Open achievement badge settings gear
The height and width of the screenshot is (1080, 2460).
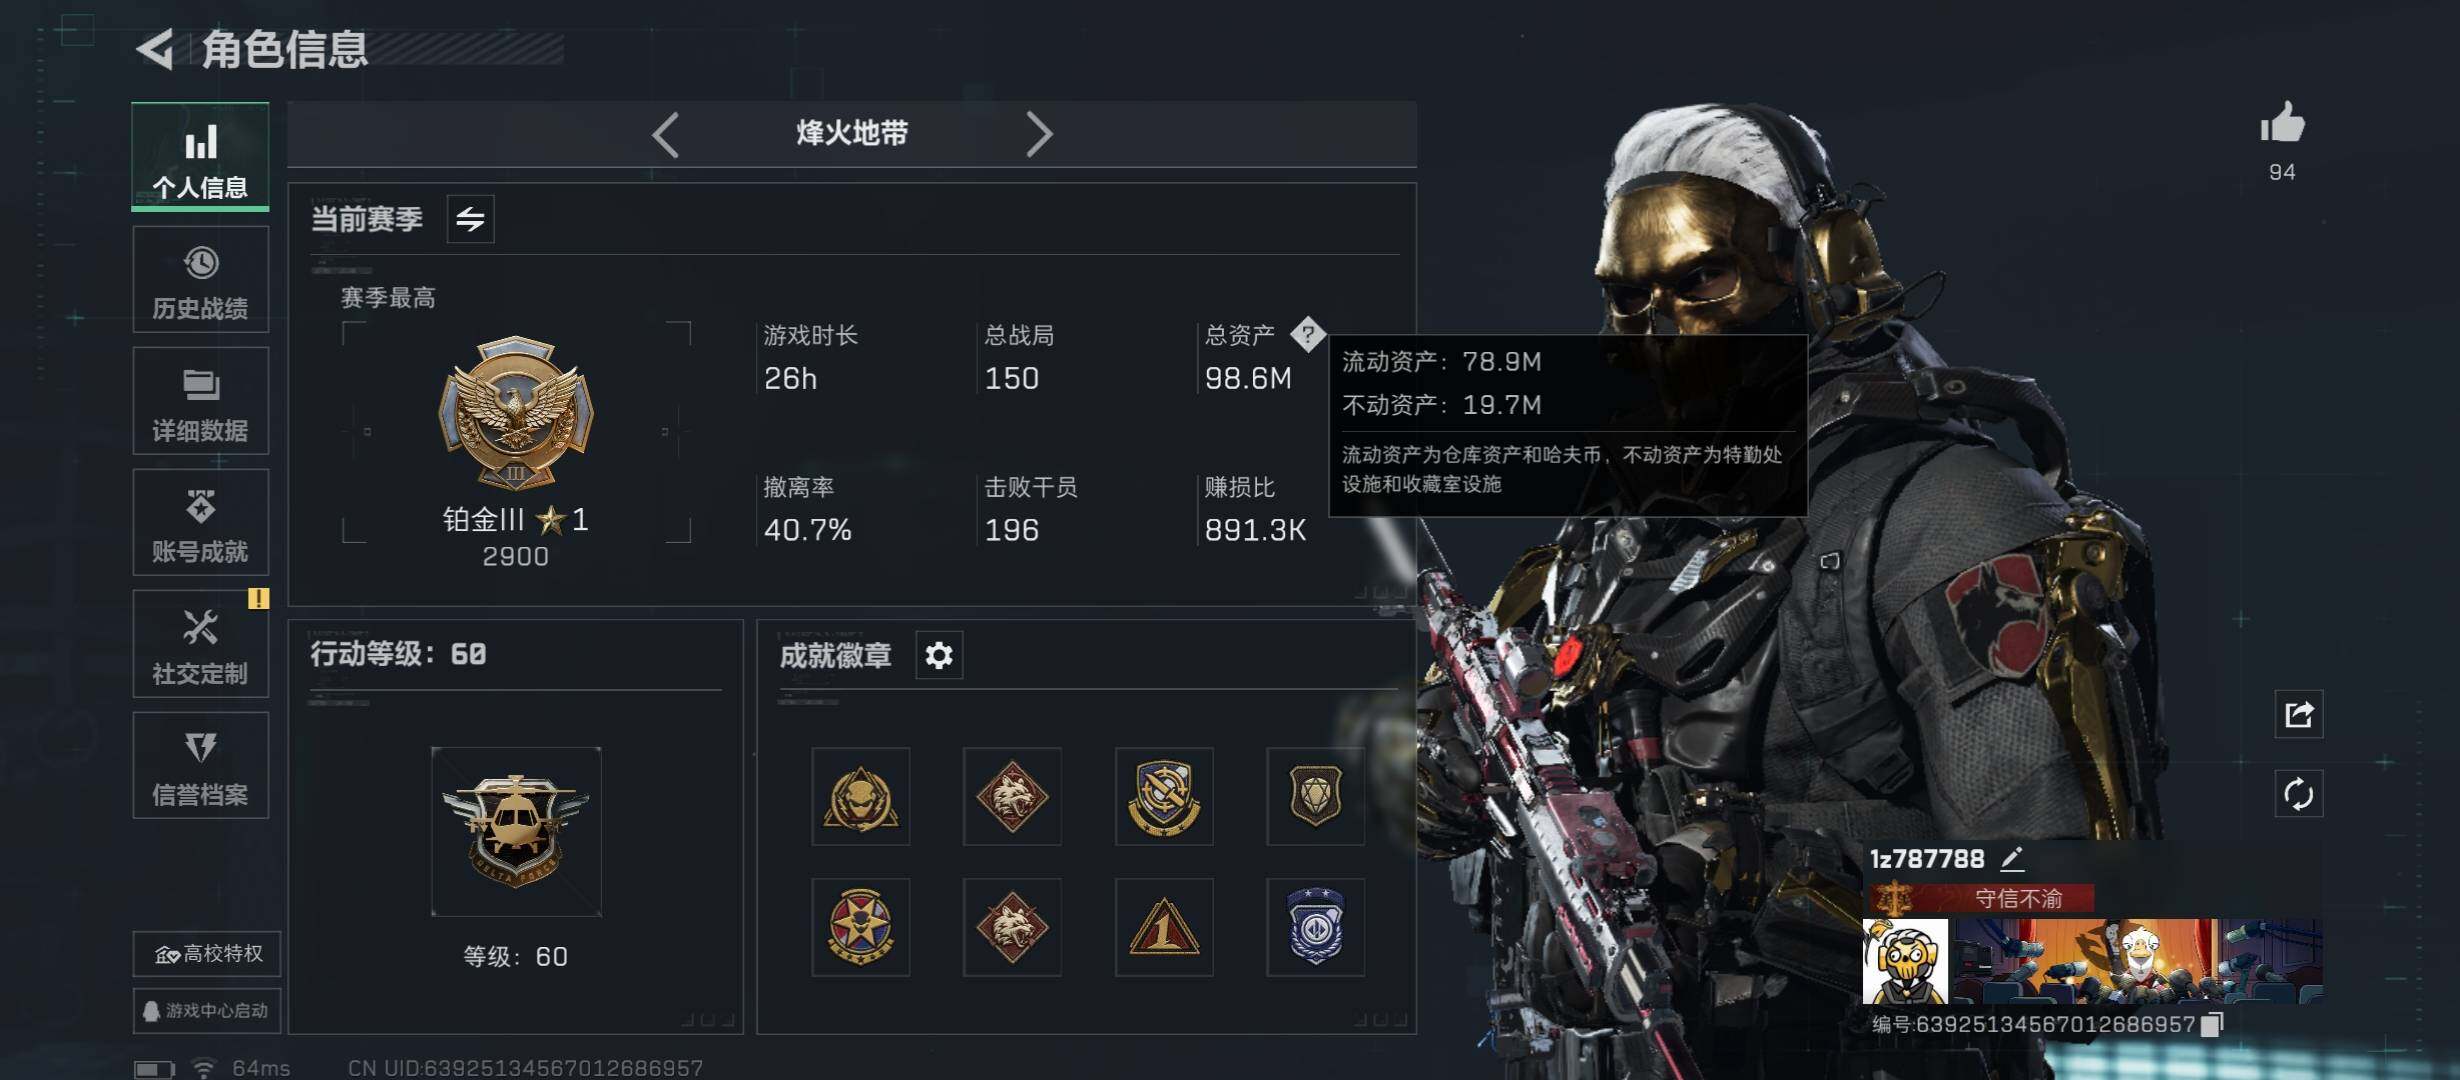939,656
